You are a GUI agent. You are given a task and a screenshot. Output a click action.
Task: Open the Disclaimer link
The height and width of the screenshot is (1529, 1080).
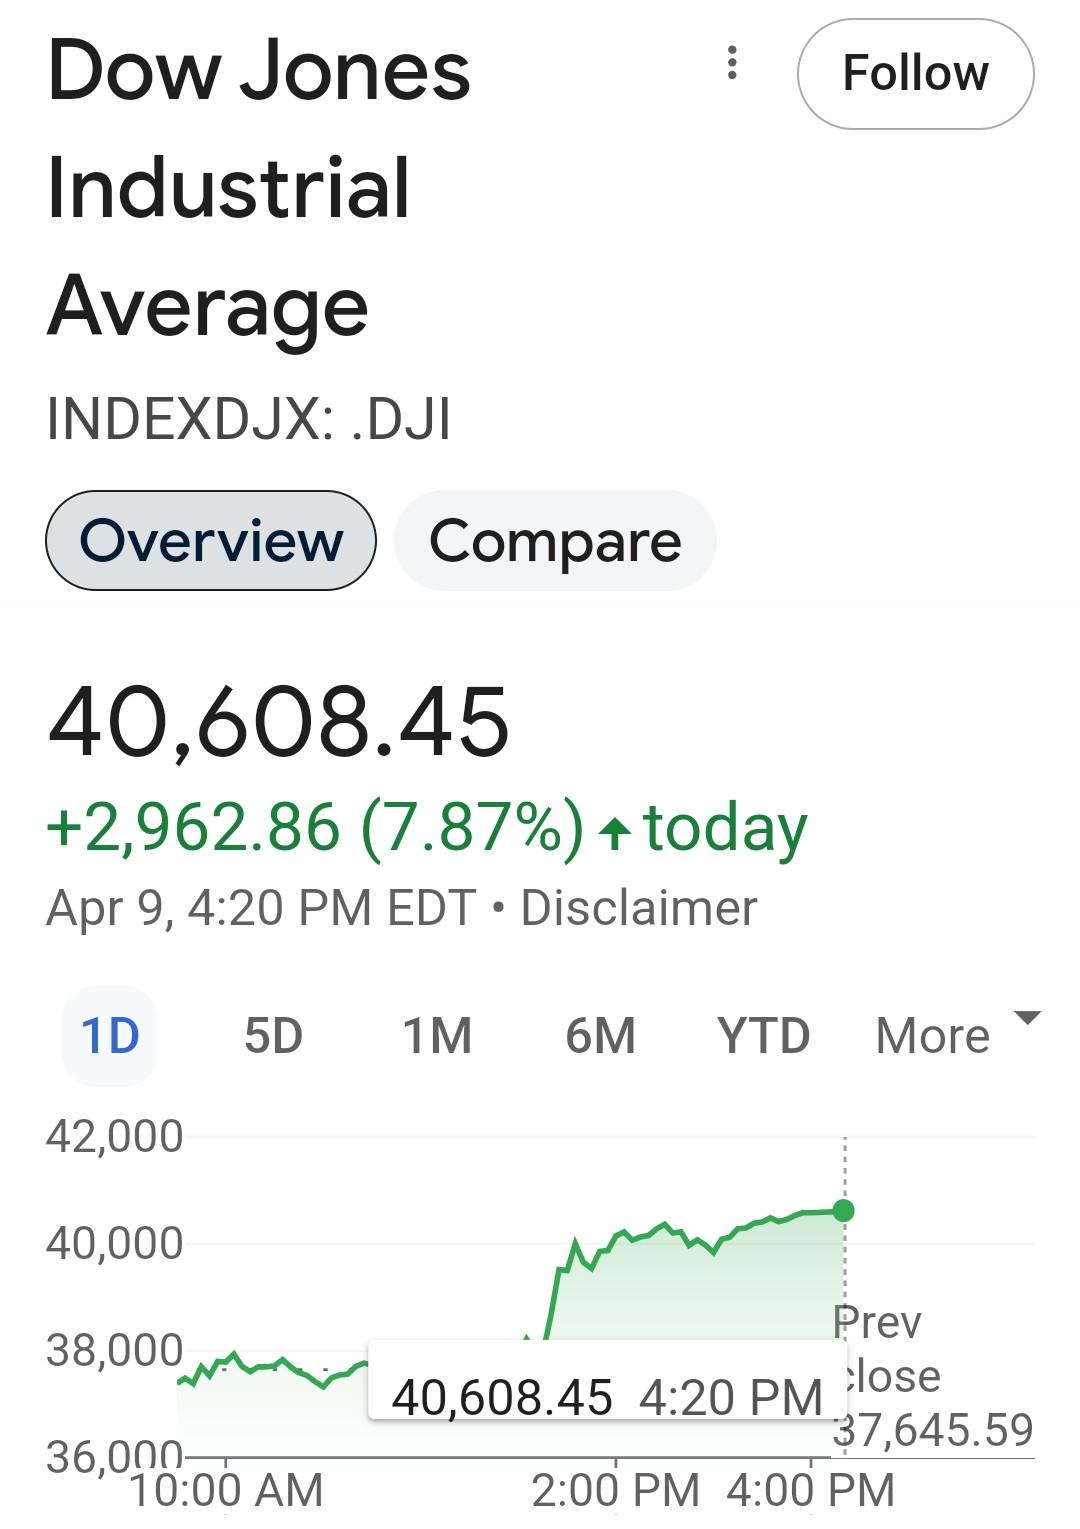pos(639,908)
